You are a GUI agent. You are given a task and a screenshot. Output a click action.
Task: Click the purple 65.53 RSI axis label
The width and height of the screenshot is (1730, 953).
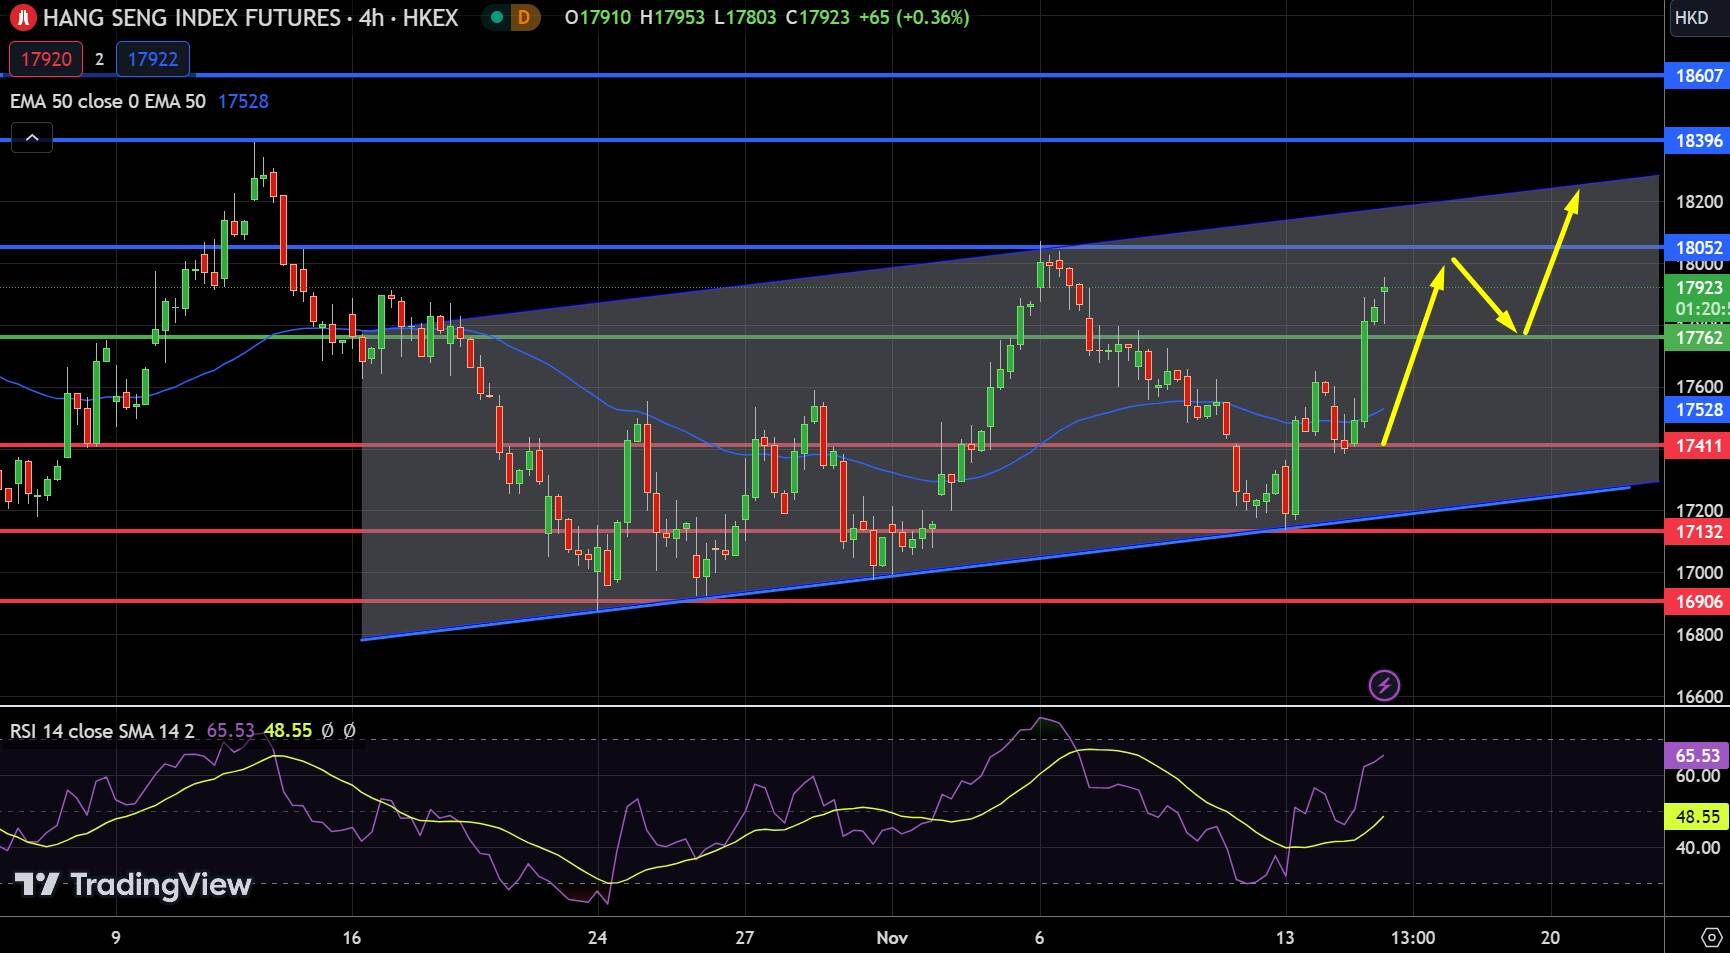(1697, 755)
